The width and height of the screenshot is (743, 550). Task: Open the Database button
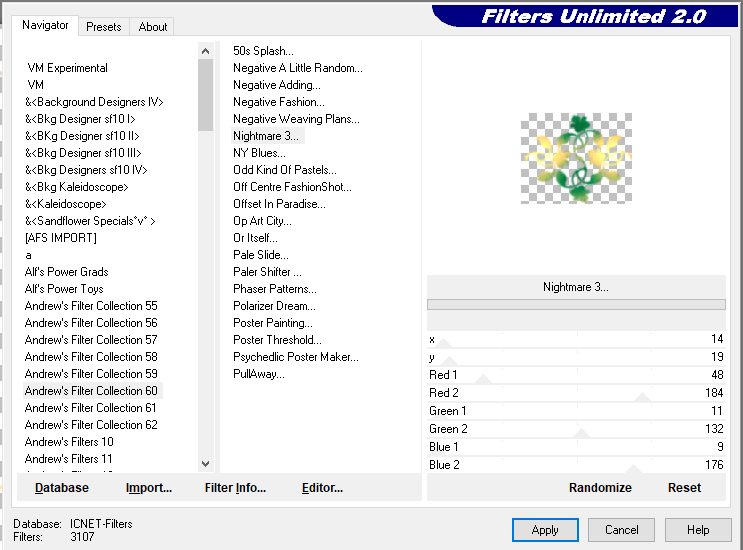62,488
